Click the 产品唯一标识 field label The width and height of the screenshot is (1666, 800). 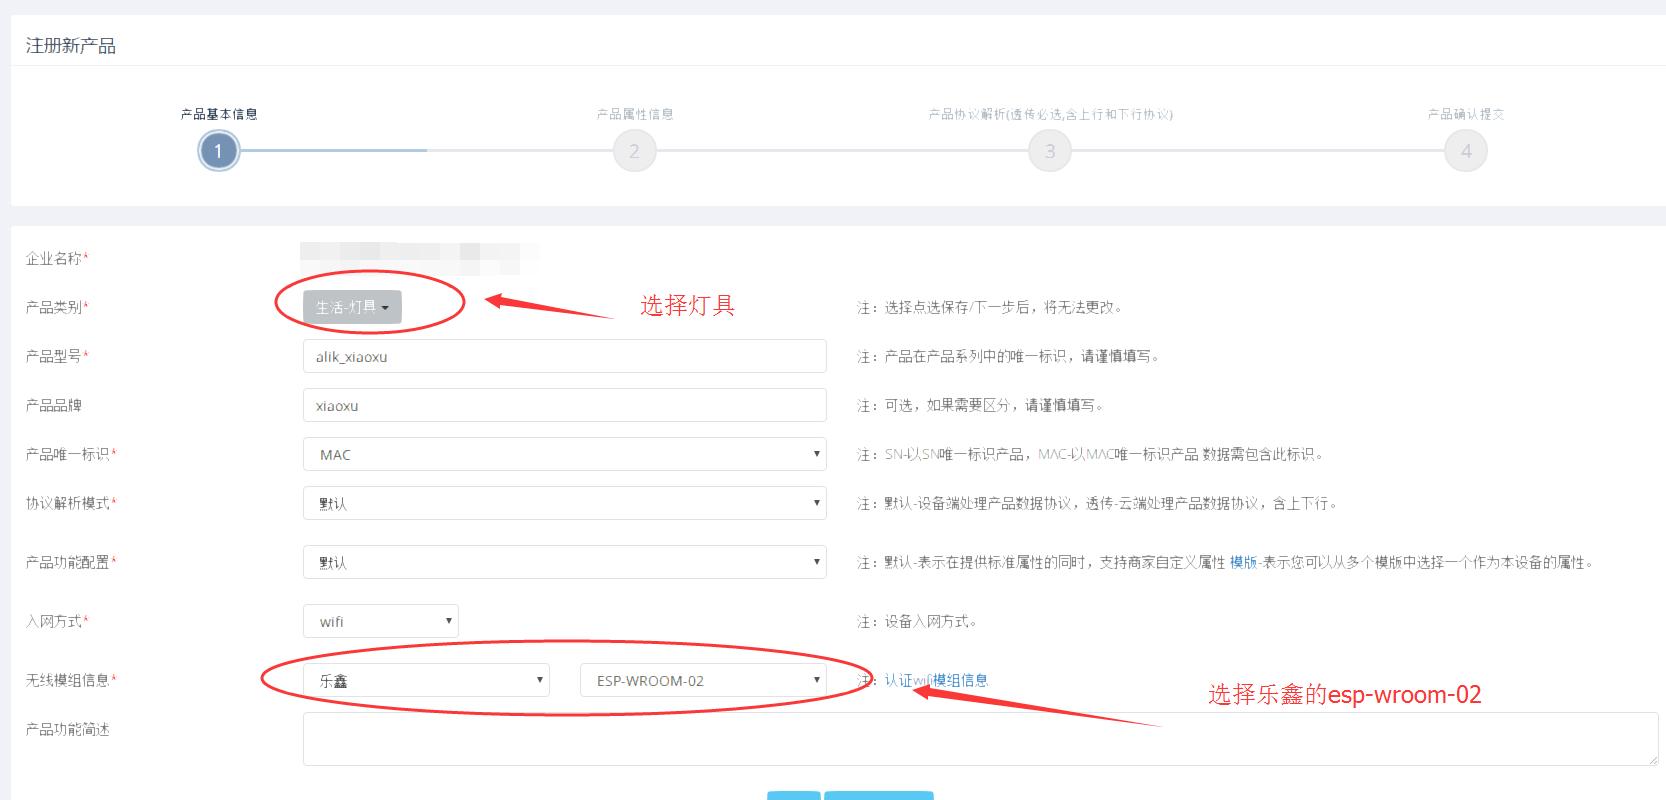(x=71, y=454)
